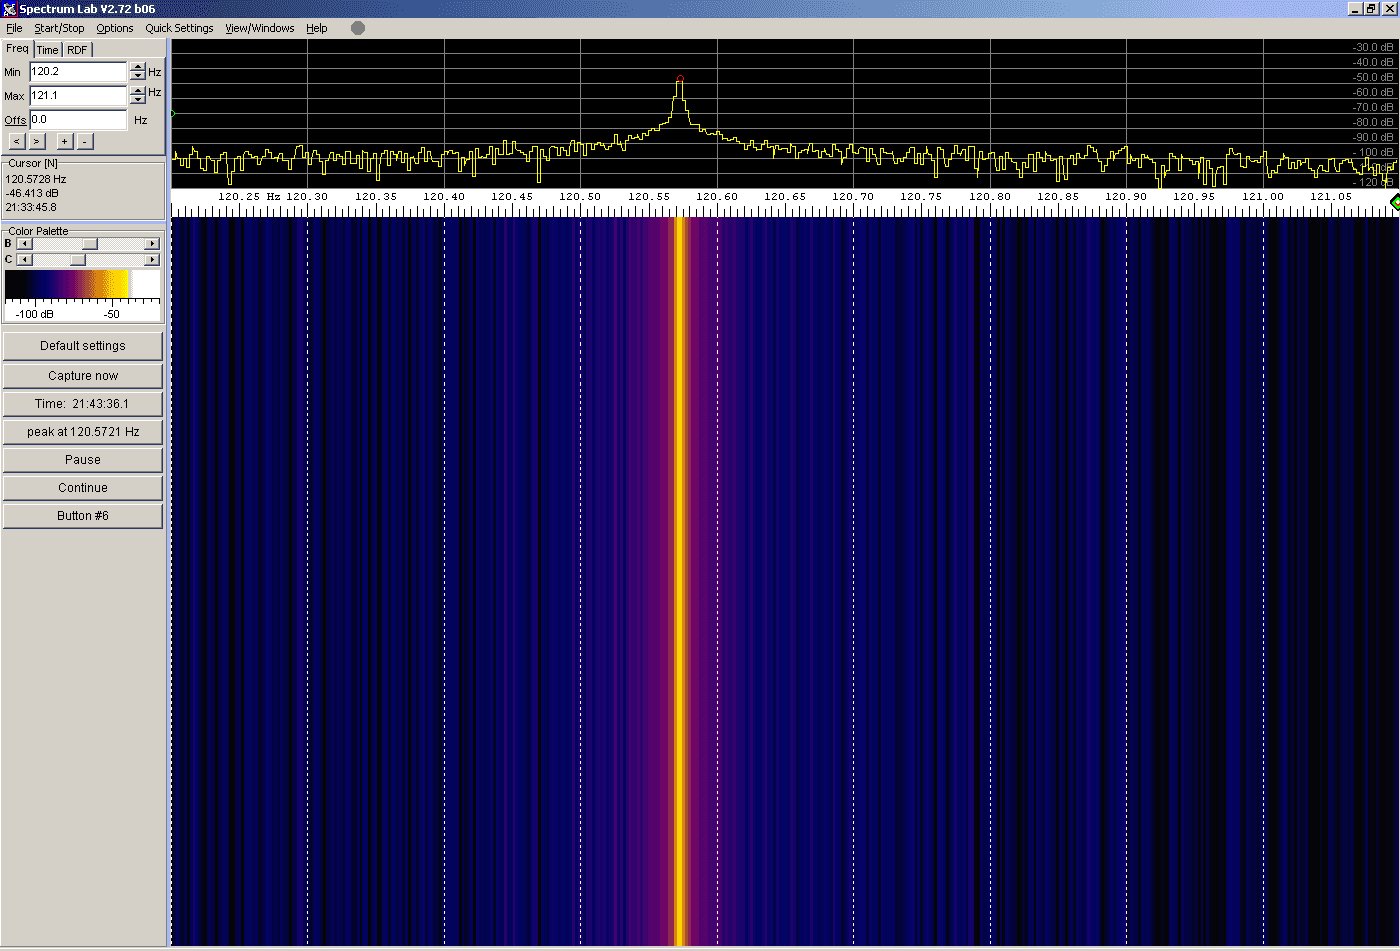Zoom out frequency with - button

pos(85,142)
